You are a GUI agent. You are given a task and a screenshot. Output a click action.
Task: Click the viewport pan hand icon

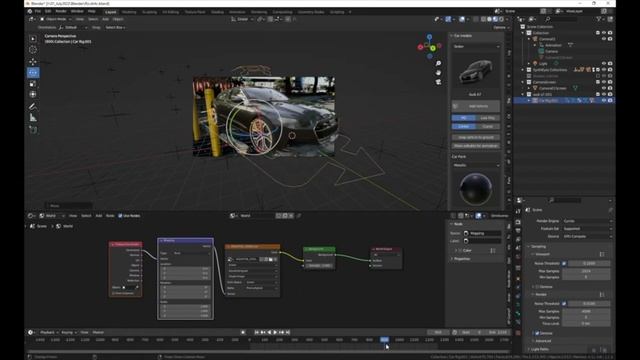(x=438, y=73)
